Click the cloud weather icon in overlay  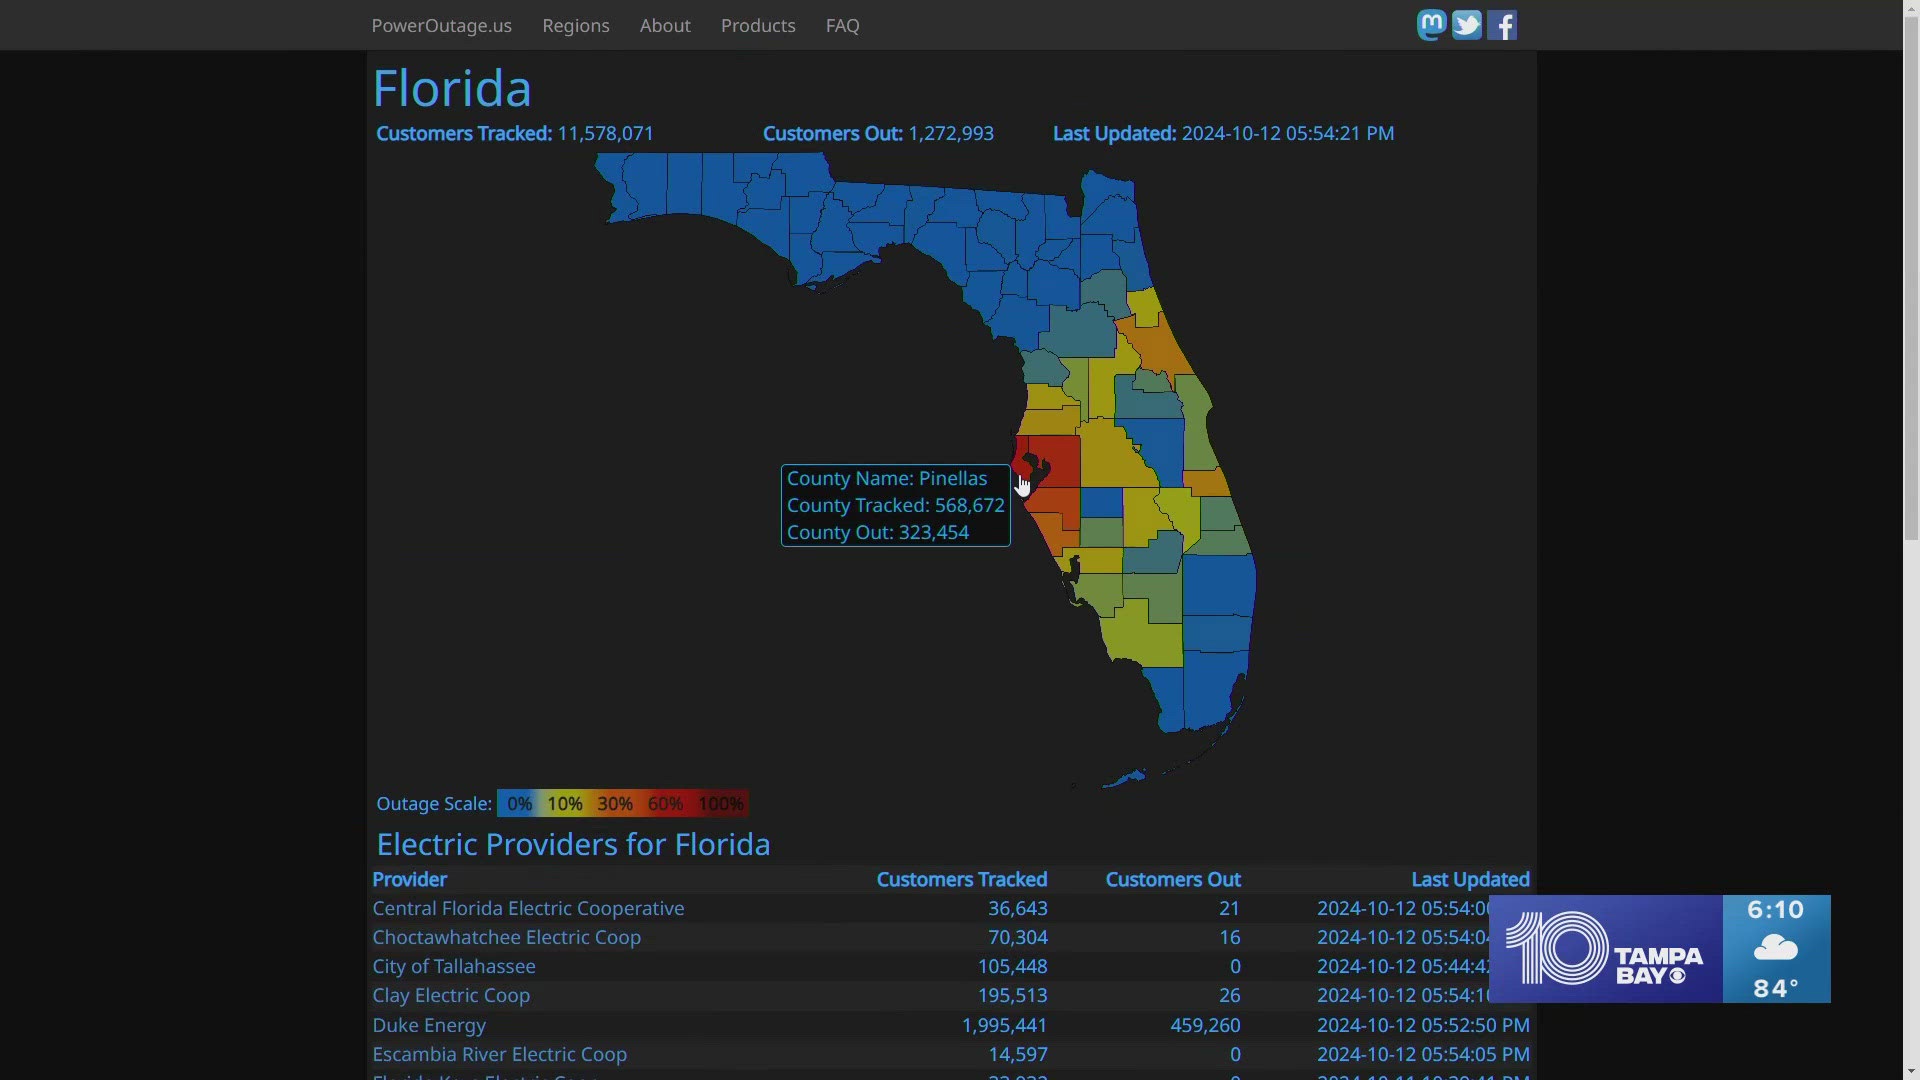coord(1776,947)
